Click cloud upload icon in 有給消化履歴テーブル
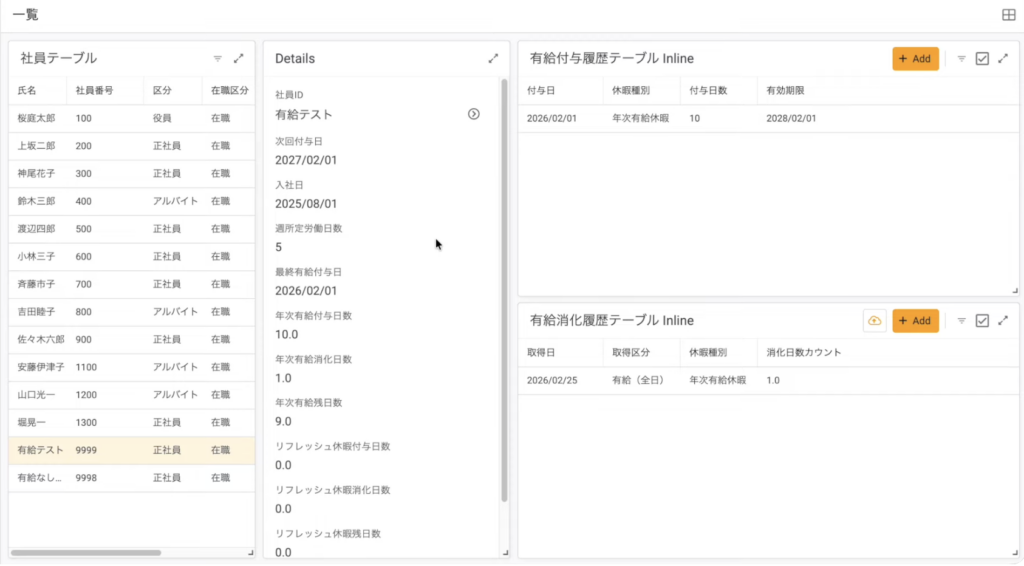The width and height of the screenshot is (1024, 566). pos(874,321)
